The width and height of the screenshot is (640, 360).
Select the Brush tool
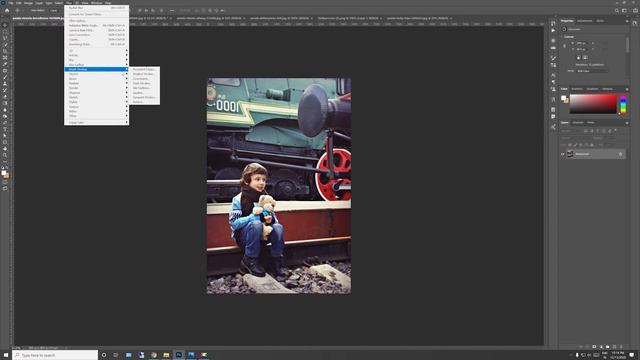(5, 77)
